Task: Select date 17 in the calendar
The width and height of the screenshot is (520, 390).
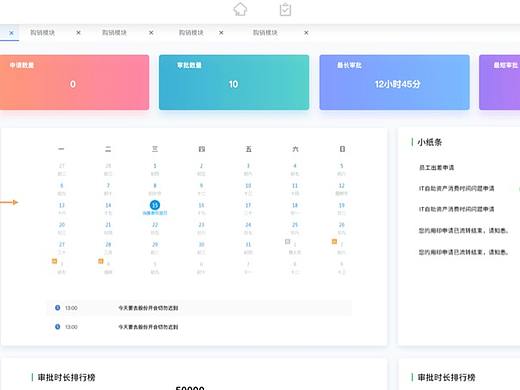Action: point(248,205)
